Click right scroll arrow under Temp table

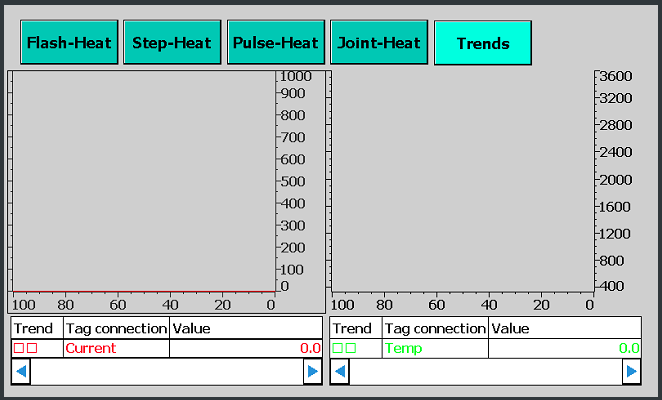point(631,372)
